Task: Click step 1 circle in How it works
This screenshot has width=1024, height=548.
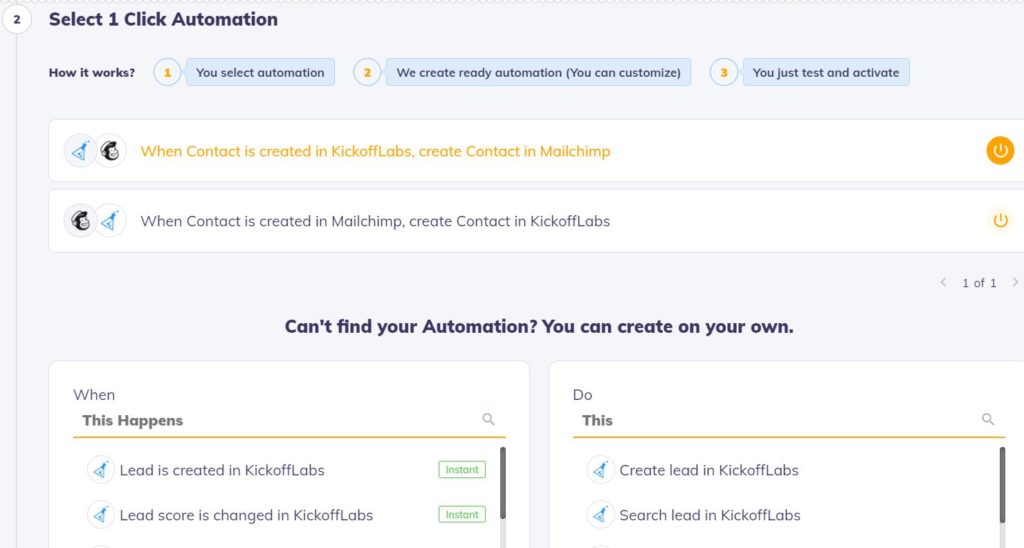Action: tap(167, 73)
